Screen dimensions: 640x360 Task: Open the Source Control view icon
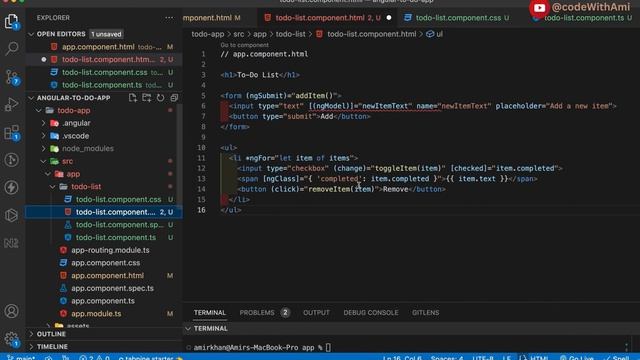point(11,77)
